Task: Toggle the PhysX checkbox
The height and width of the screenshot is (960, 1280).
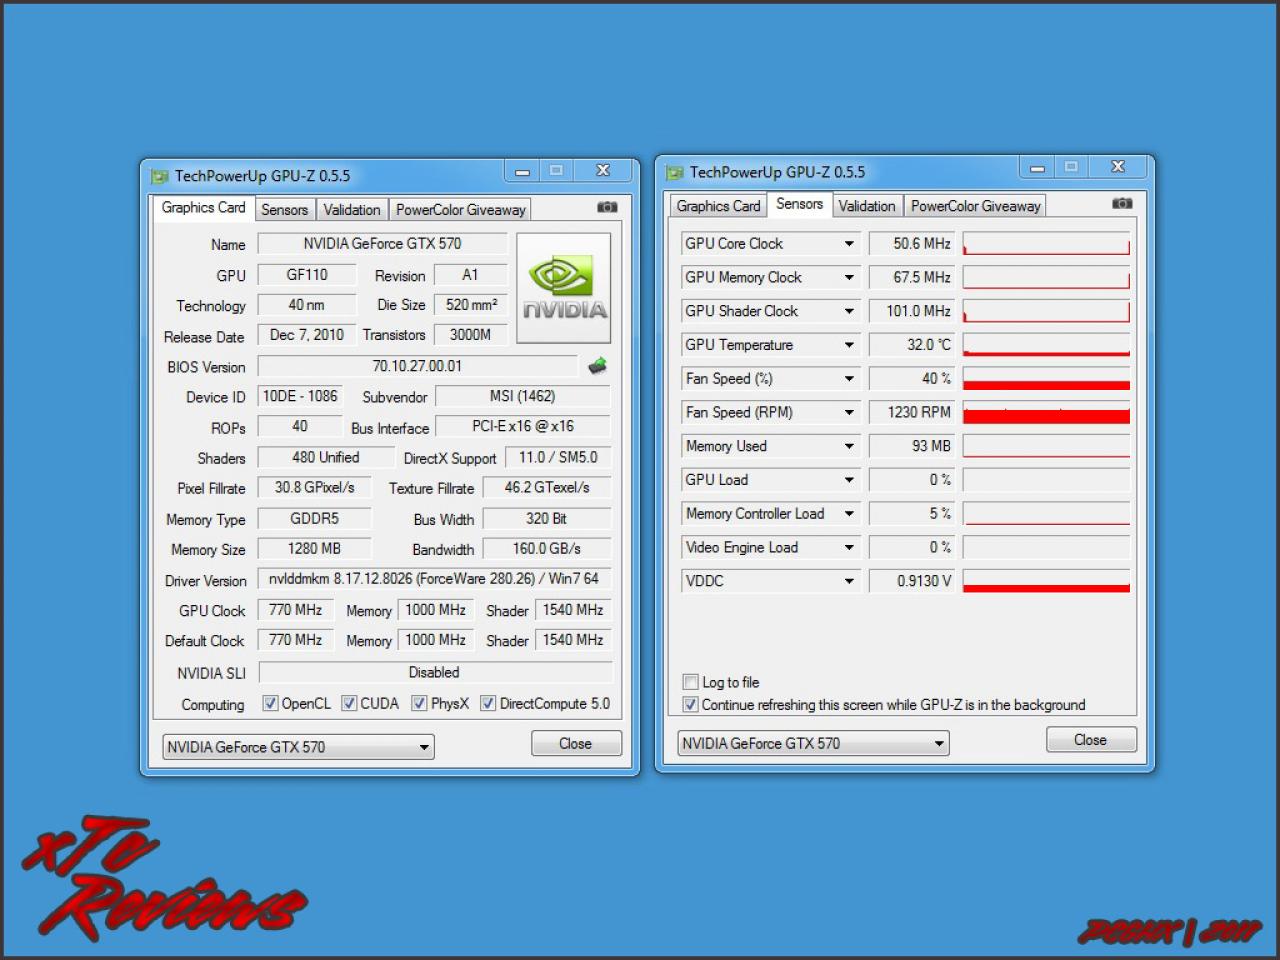Action: tap(419, 703)
